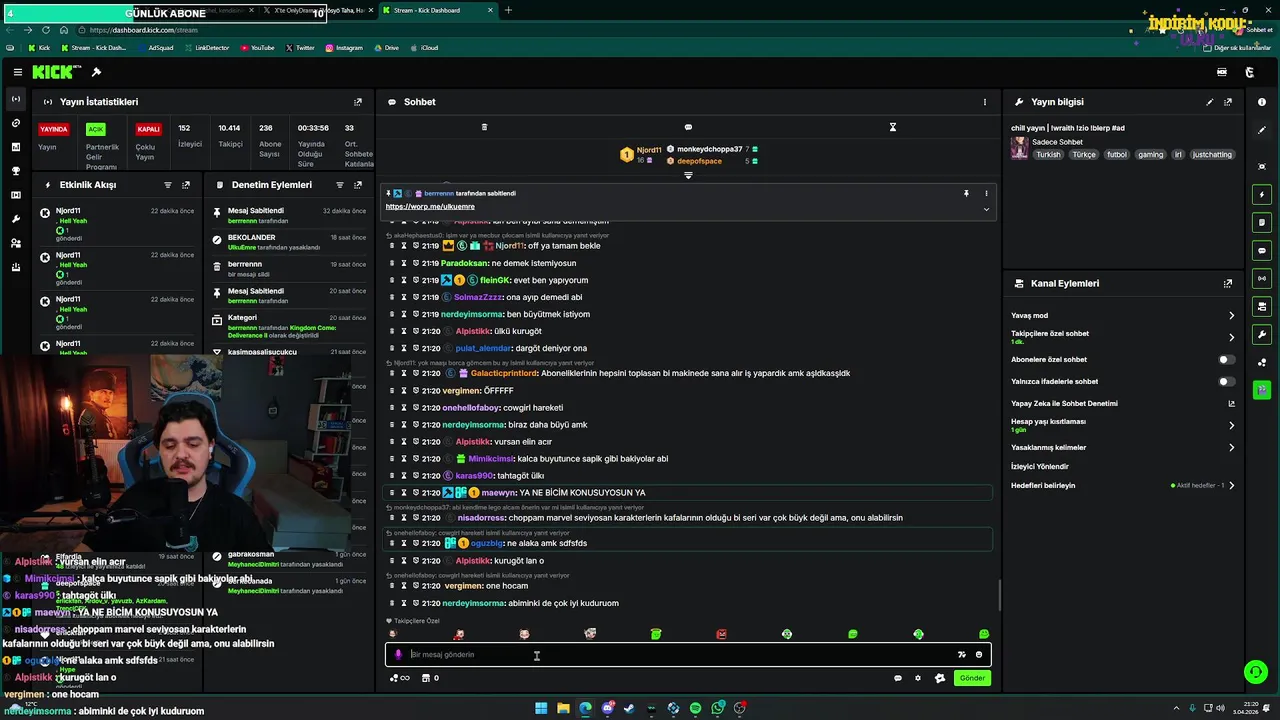Open a new browser tab
Screen dimensions: 1280x720
coord(508,10)
